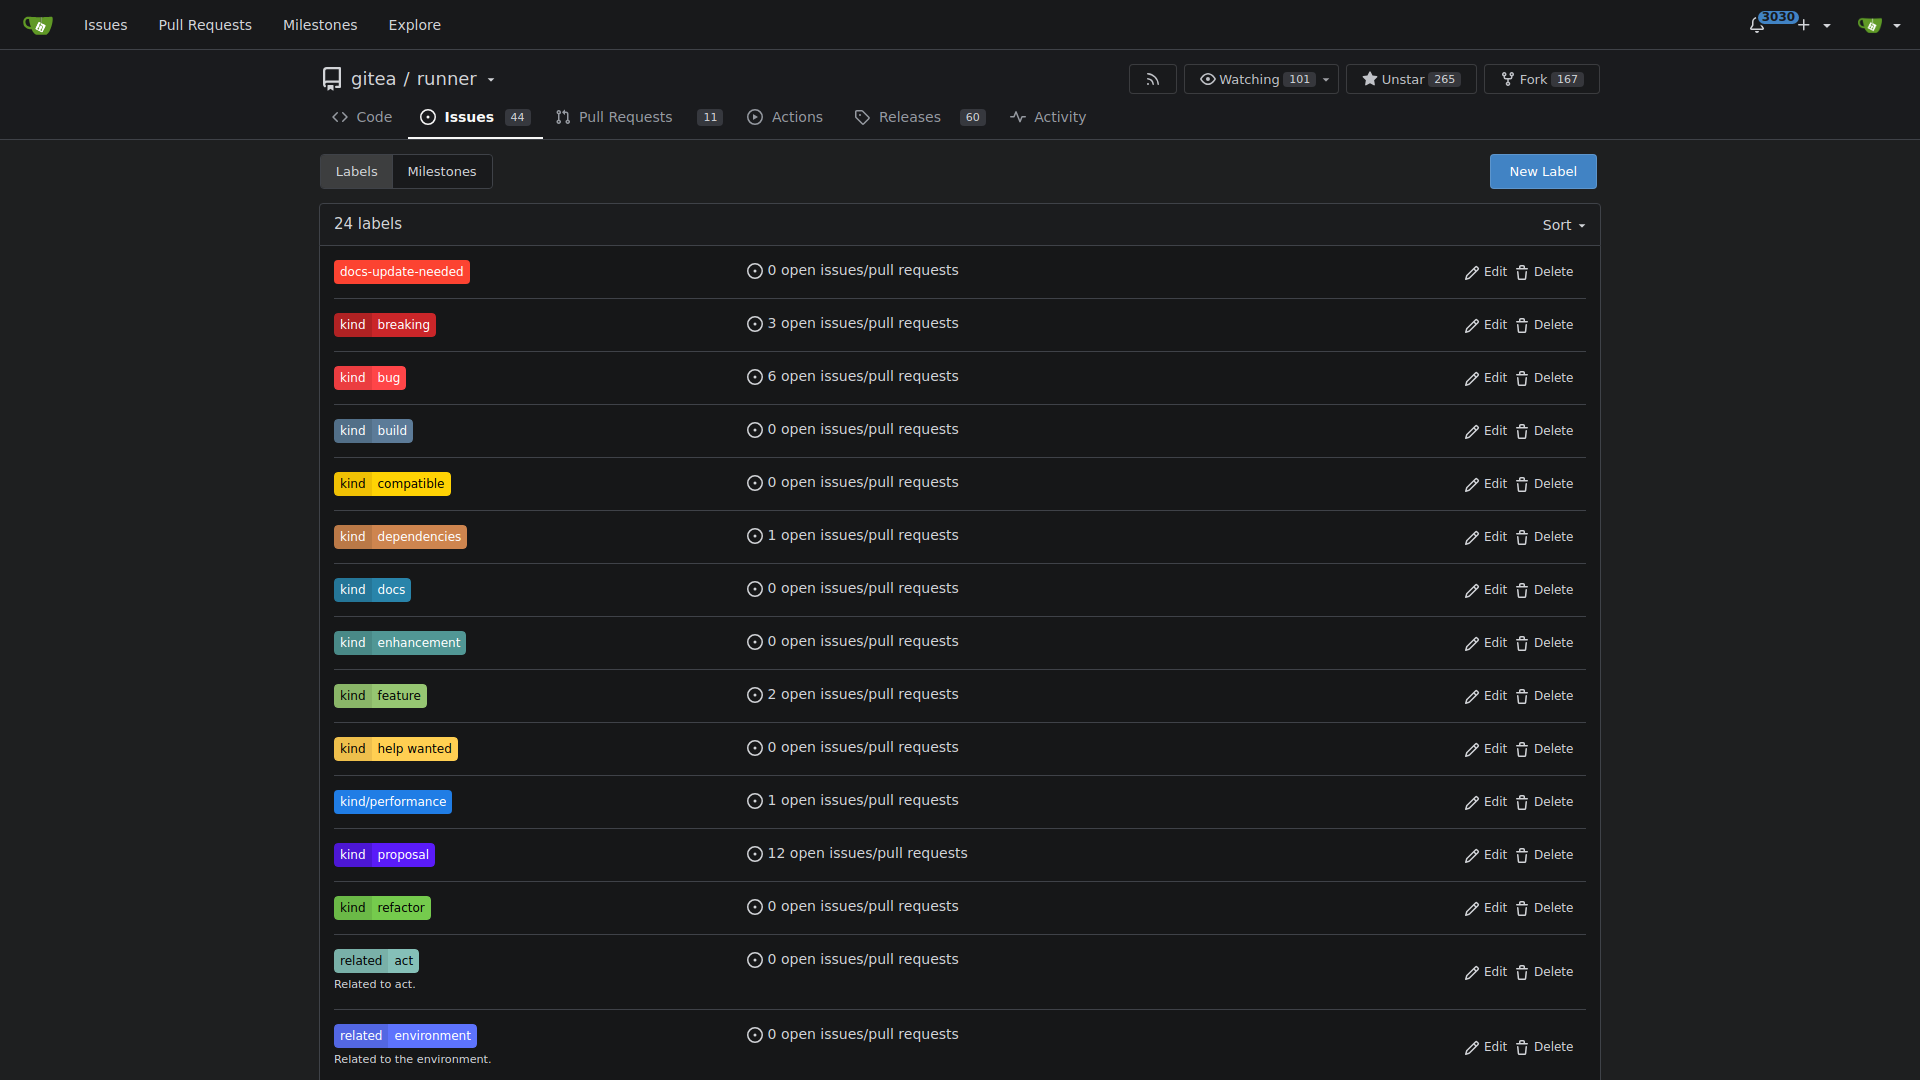The height and width of the screenshot is (1080, 1920).
Task: Expand the runner repository dropdown caret
Action: click(491, 80)
